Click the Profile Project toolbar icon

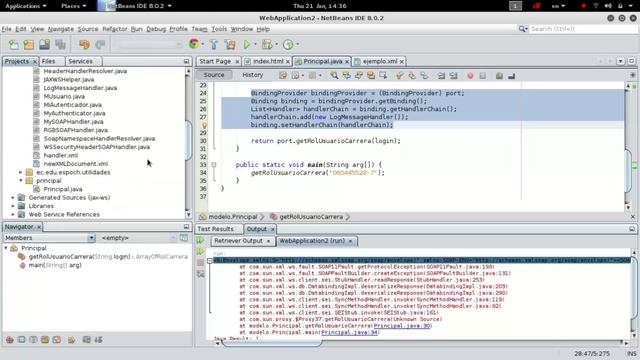(288, 44)
